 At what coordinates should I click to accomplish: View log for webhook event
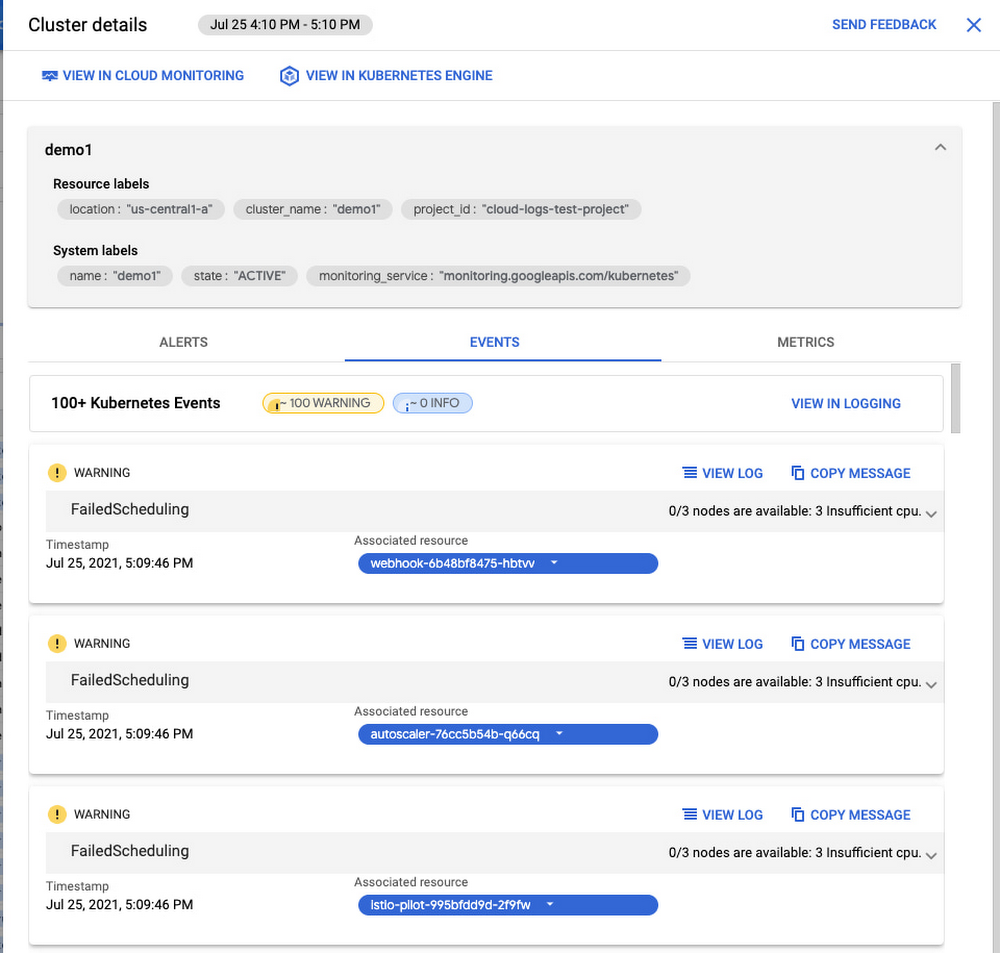[x=723, y=473]
